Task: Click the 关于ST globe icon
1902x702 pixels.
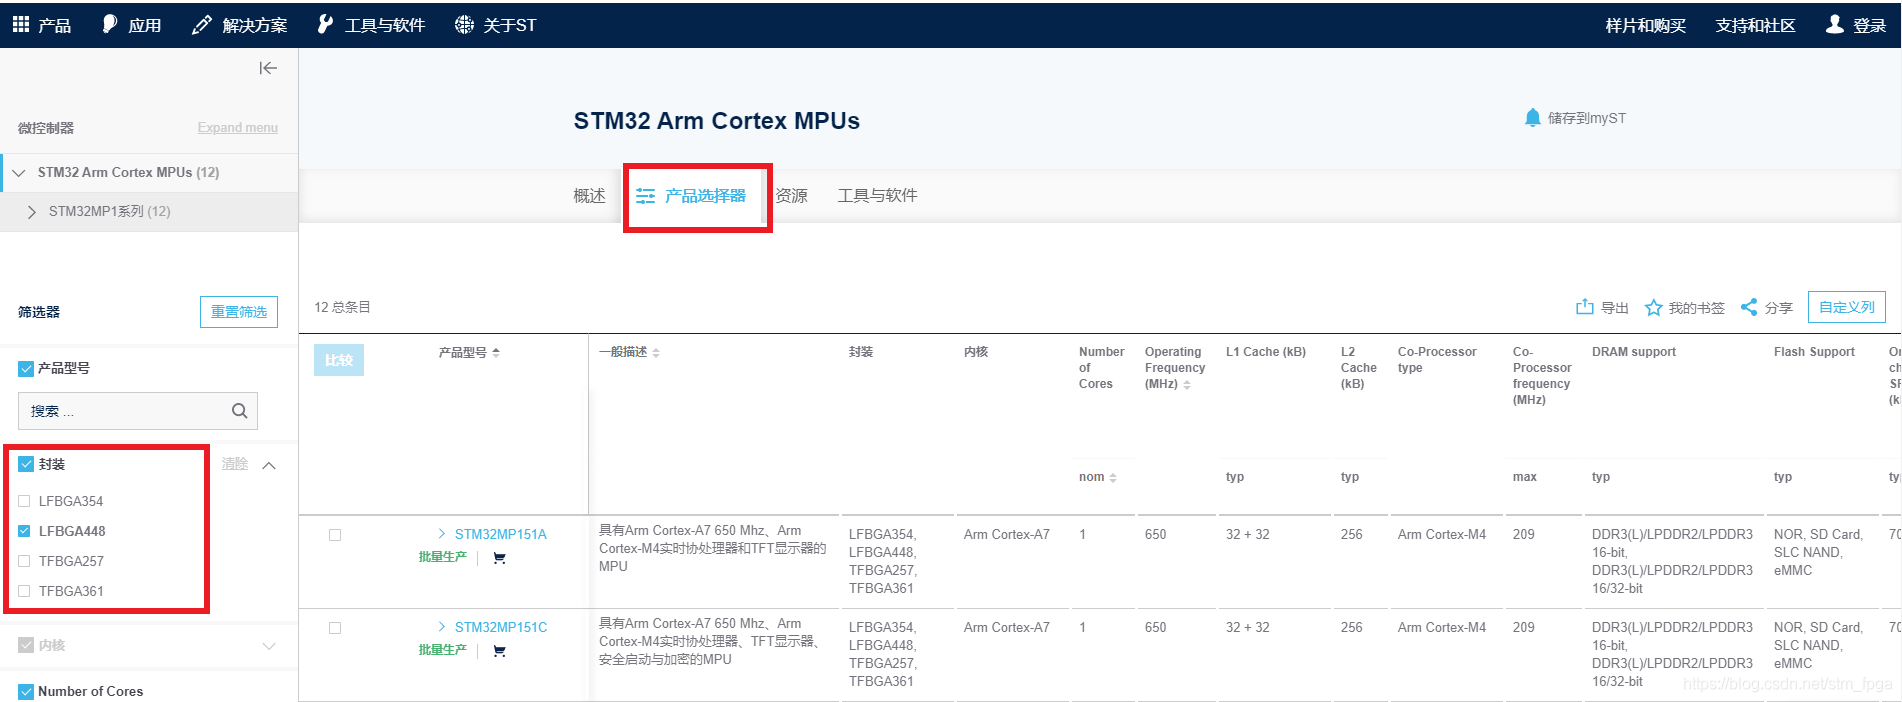Action: tap(464, 25)
